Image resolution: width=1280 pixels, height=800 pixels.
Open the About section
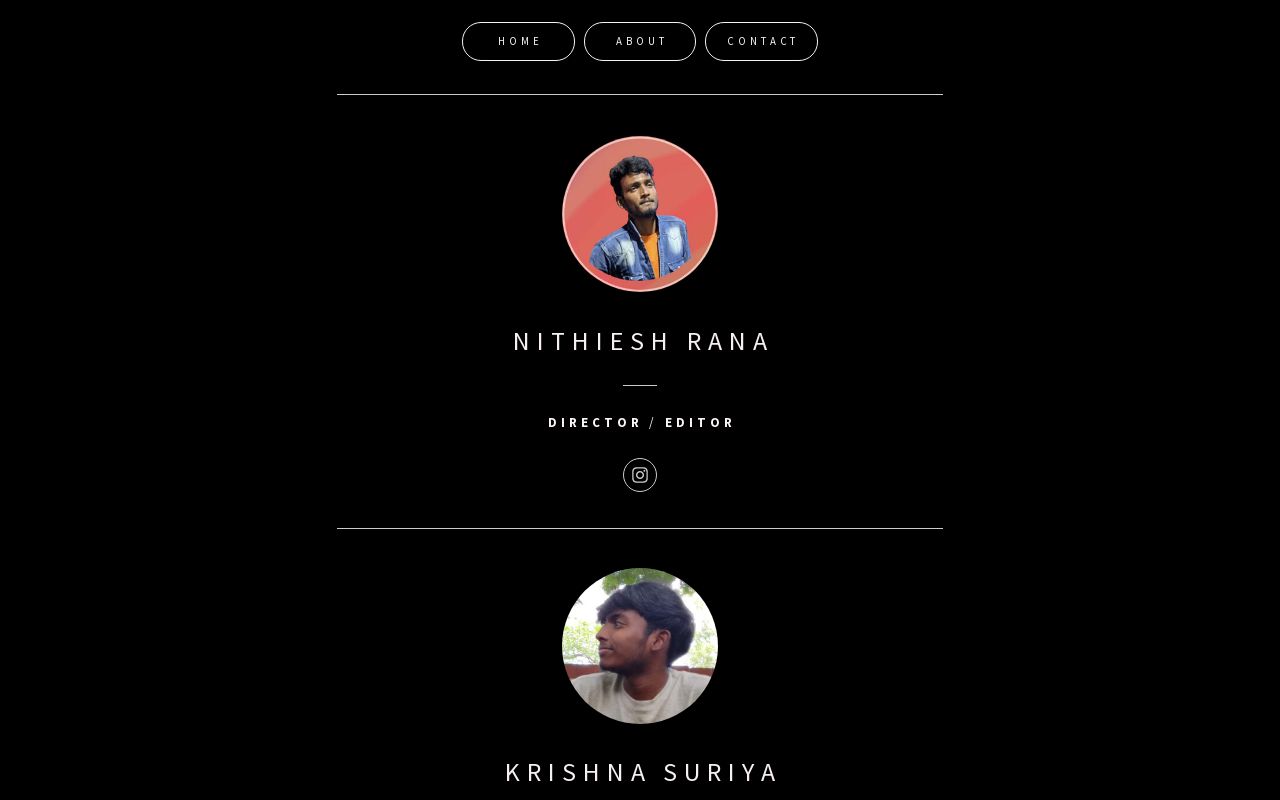640,41
